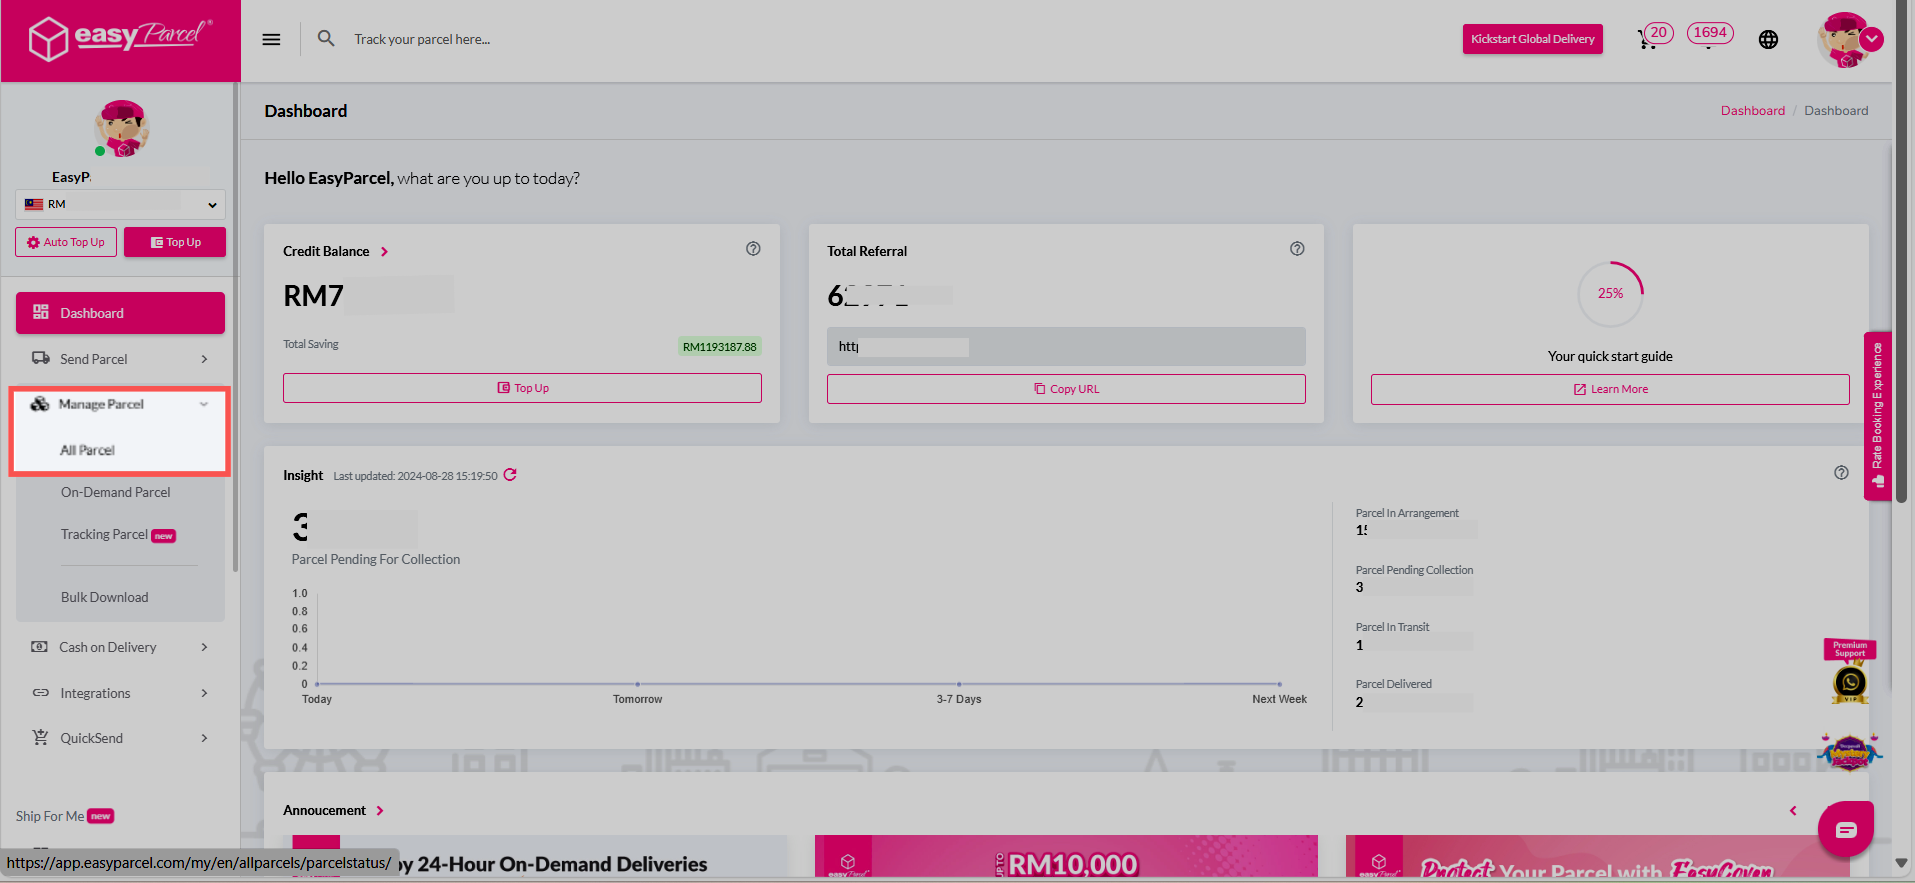1915x883 pixels.
Task: Click Top Up button in Credit Balance card
Action: tap(522, 388)
